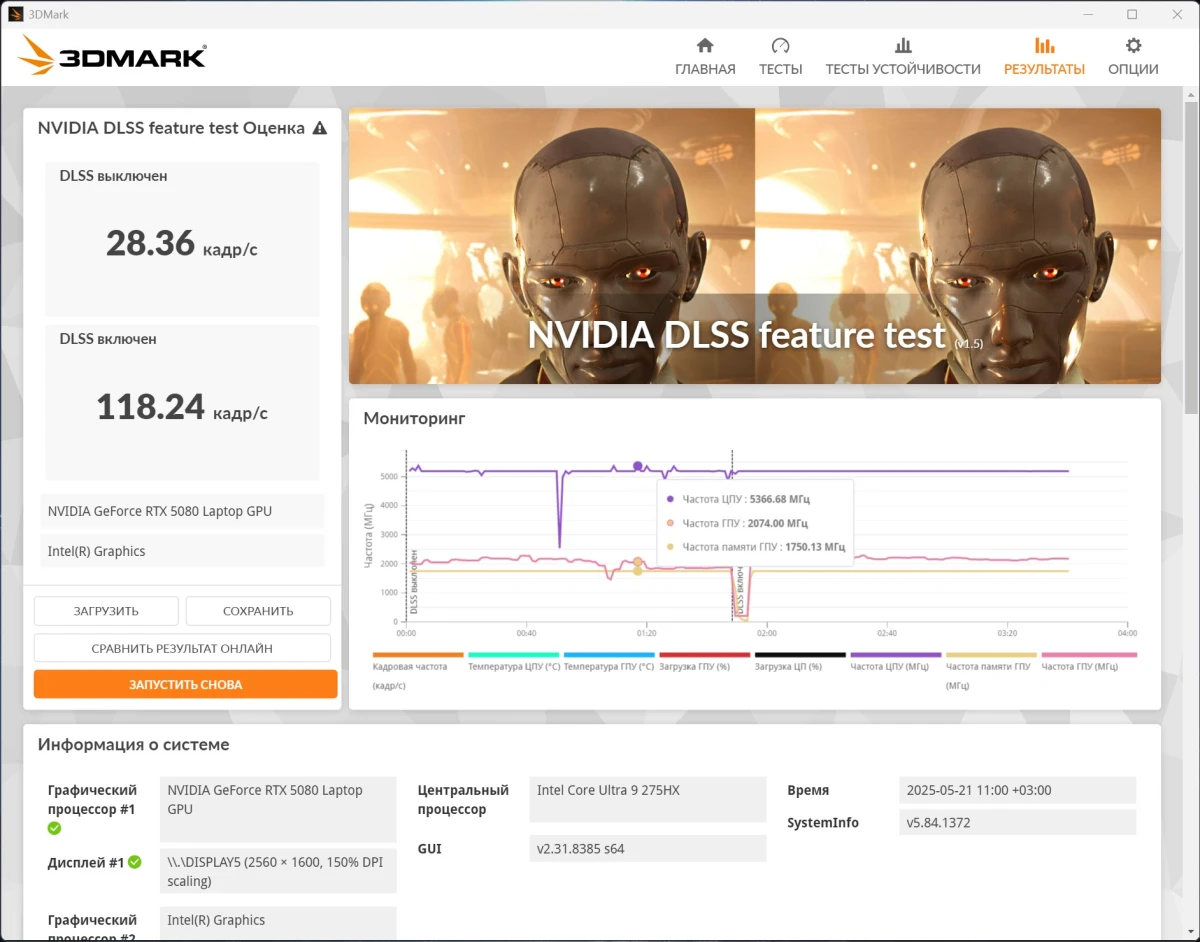Maximize the 3DMark window
The image size is (1200, 942).
1132,14
